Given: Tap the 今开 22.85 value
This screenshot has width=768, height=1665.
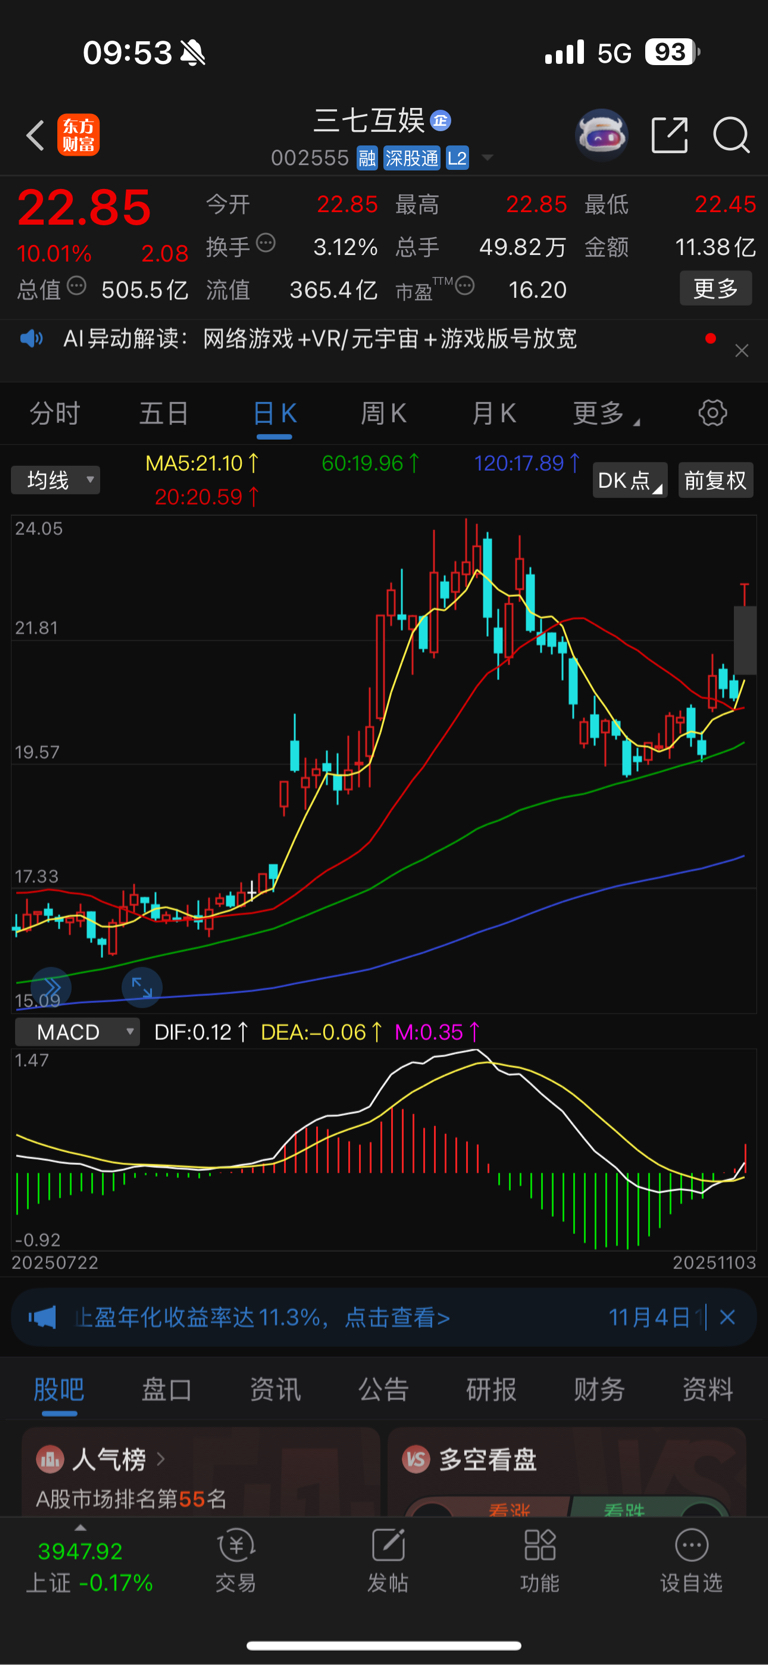Looking at the screenshot, I should (347, 205).
